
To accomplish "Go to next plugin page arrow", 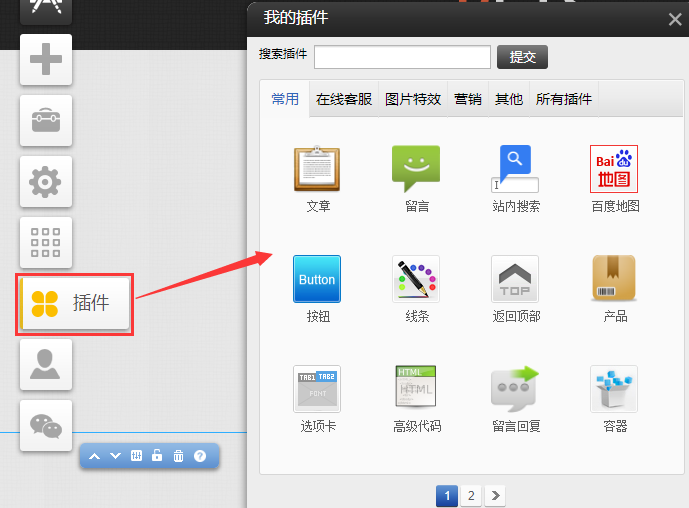I will tap(495, 495).
